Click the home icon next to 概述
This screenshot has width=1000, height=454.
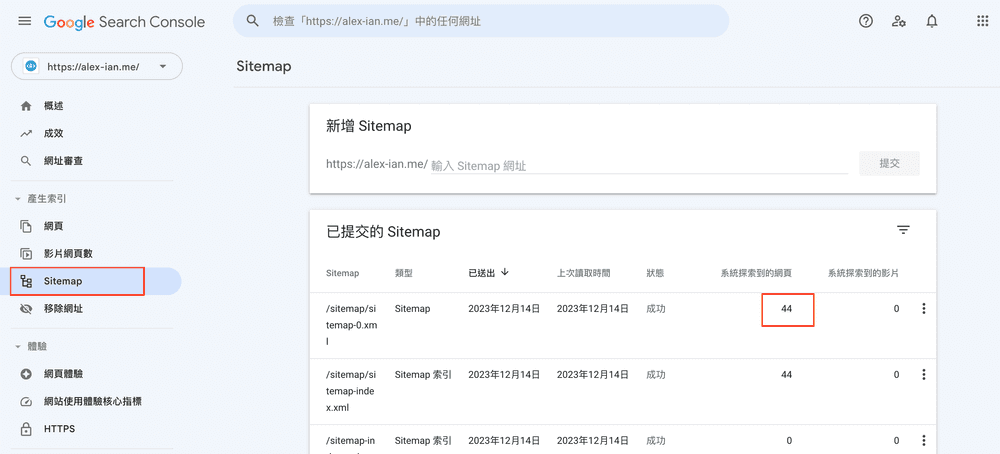pyautogui.click(x=26, y=106)
